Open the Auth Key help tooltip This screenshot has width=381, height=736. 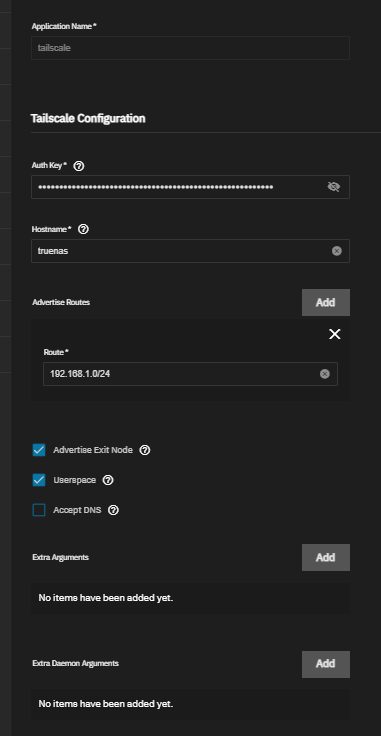[79, 166]
